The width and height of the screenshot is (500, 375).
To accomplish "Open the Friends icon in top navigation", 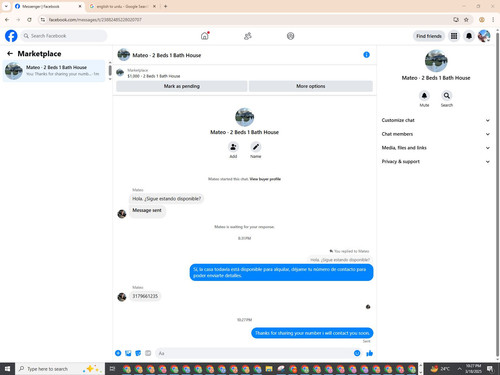I will (248, 36).
